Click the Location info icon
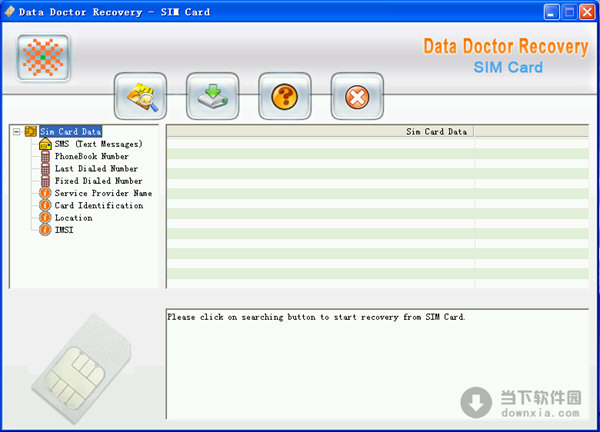The height and width of the screenshot is (432, 600). pyautogui.click(x=45, y=217)
